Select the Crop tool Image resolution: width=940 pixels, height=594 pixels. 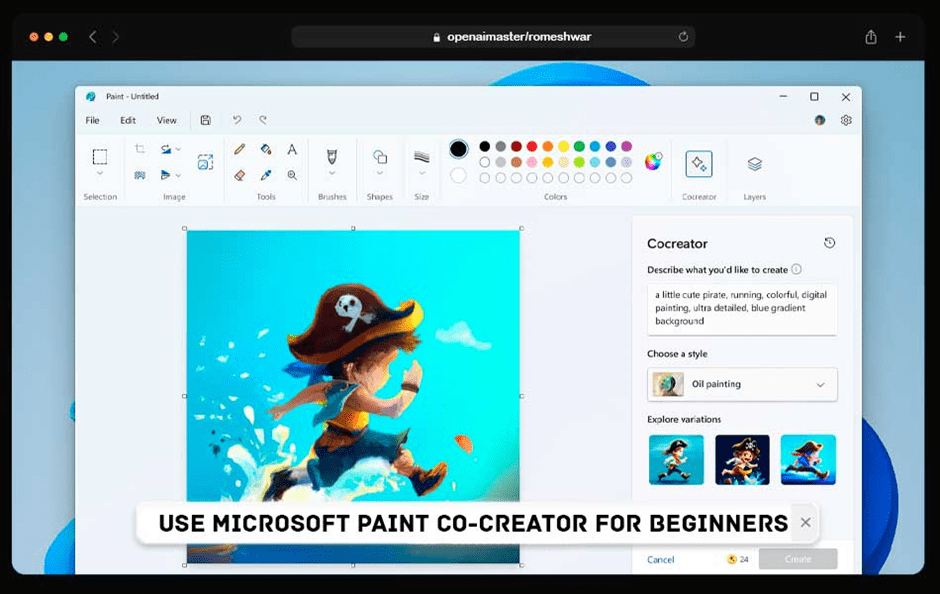click(x=140, y=148)
